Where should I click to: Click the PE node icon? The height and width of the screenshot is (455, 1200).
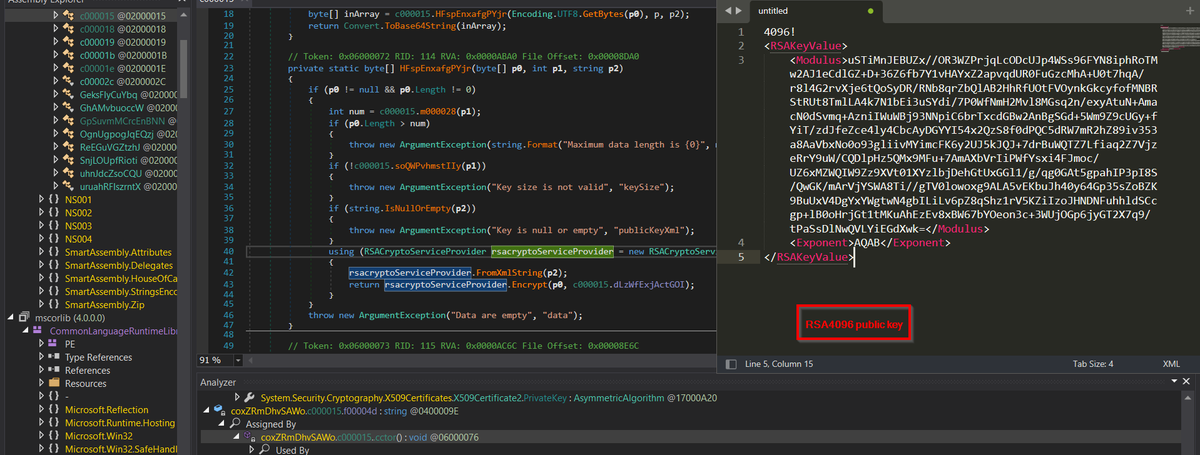54,343
